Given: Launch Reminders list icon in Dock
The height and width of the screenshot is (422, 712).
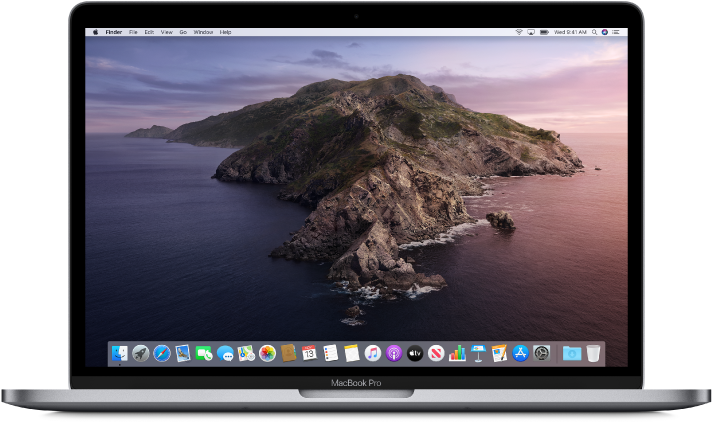Looking at the screenshot, I should 331,353.
